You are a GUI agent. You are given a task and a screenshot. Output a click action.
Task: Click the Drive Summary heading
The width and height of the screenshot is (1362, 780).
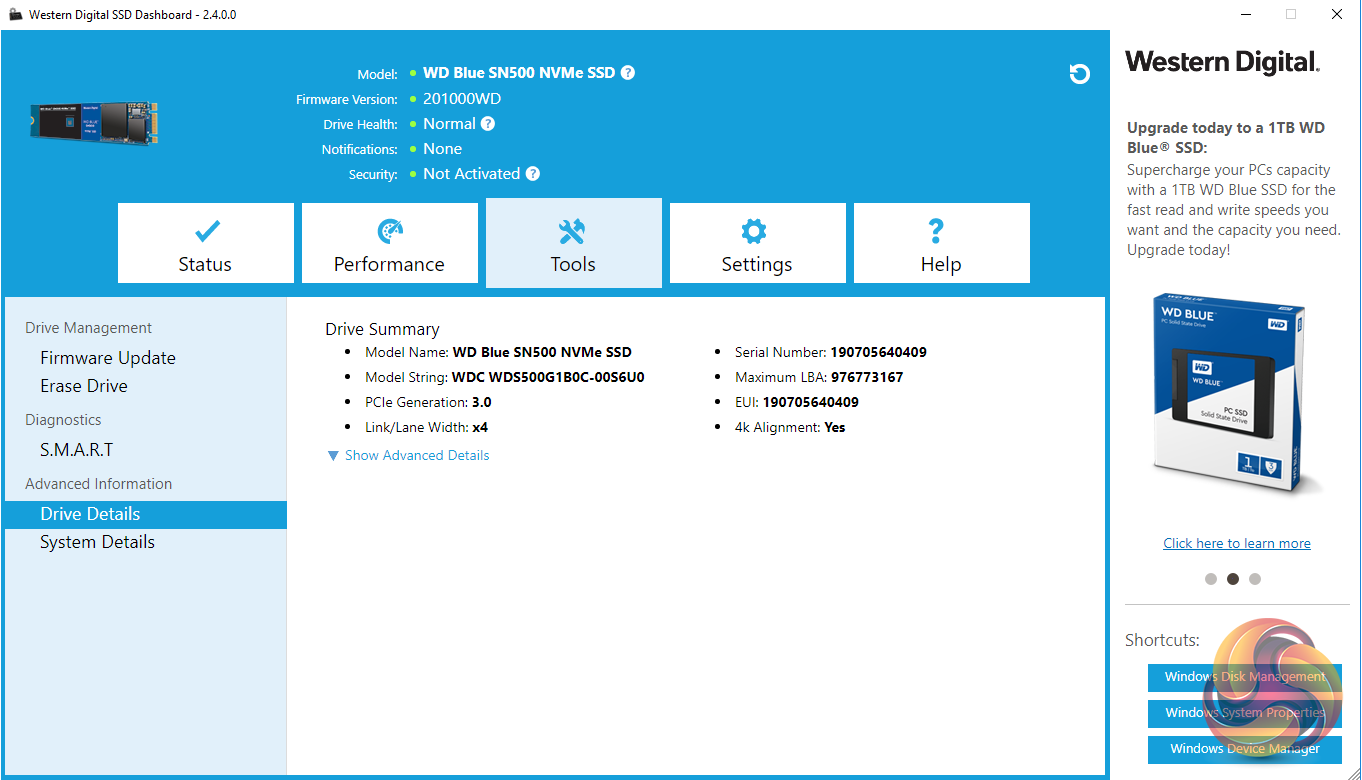pyautogui.click(x=382, y=329)
